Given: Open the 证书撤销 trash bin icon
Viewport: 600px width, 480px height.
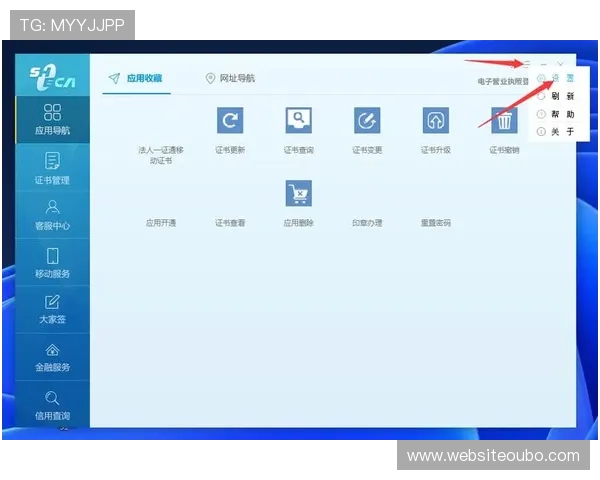Looking at the screenshot, I should click(504, 120).
